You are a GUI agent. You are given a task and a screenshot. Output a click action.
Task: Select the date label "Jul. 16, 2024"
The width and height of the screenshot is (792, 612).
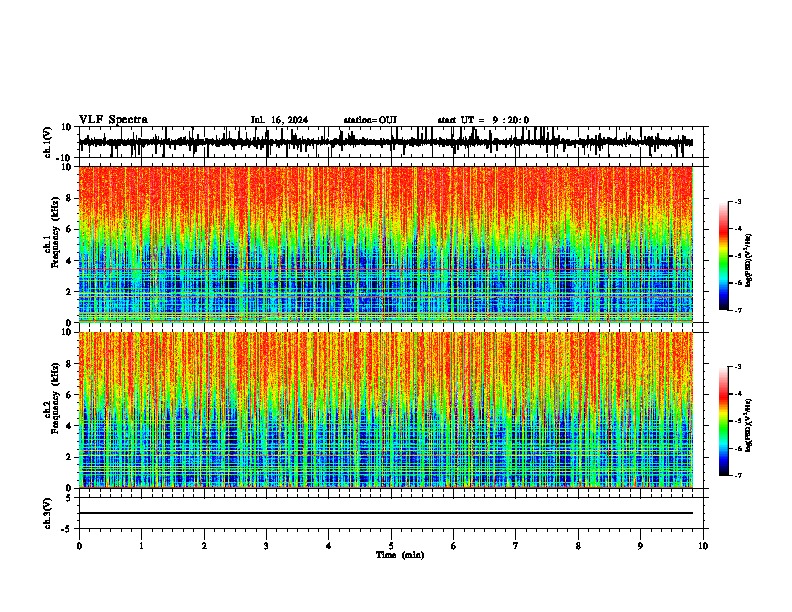click(x=279, y=120)
